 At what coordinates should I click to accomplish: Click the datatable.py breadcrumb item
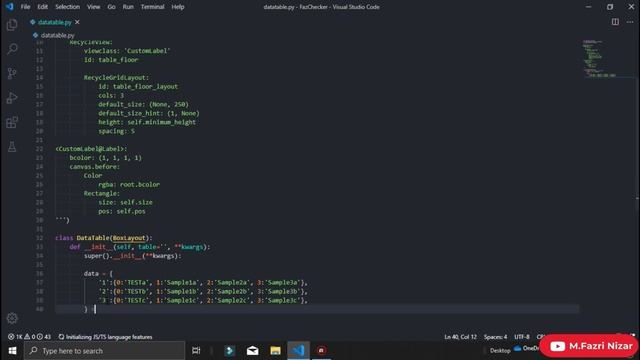(x=53, y=35)
